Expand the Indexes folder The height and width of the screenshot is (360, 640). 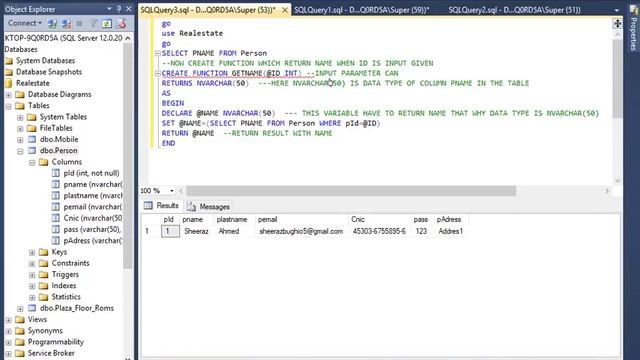(x=32, y=286)
